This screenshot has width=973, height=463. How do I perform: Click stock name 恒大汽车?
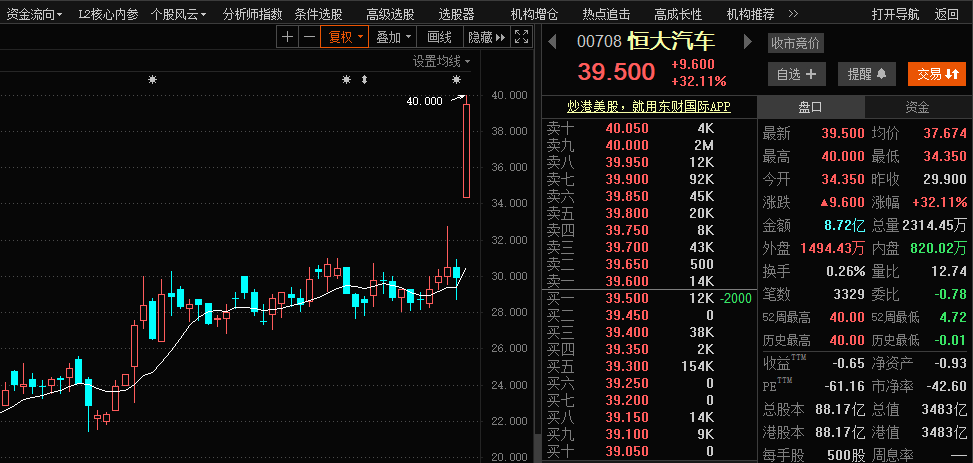672,42
